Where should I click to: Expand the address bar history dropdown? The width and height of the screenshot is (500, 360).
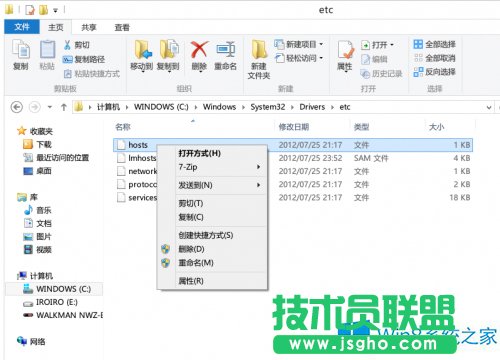[489, 107]
